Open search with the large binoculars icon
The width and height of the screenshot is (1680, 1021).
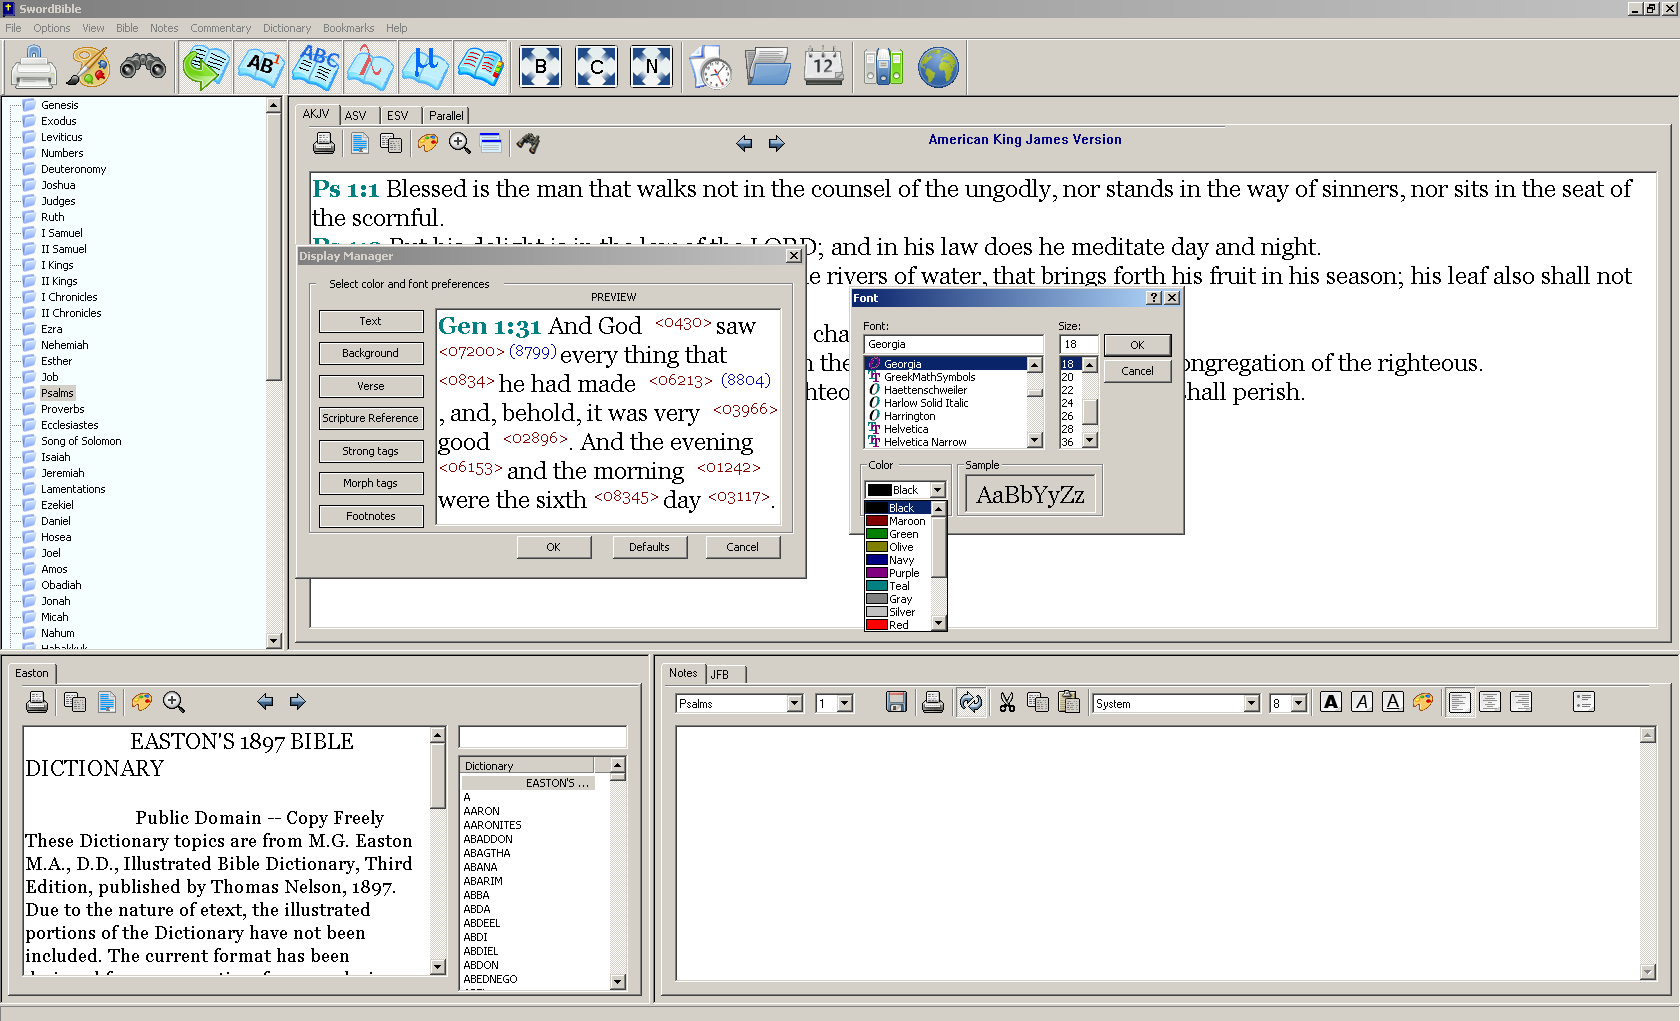pos(143,67)
